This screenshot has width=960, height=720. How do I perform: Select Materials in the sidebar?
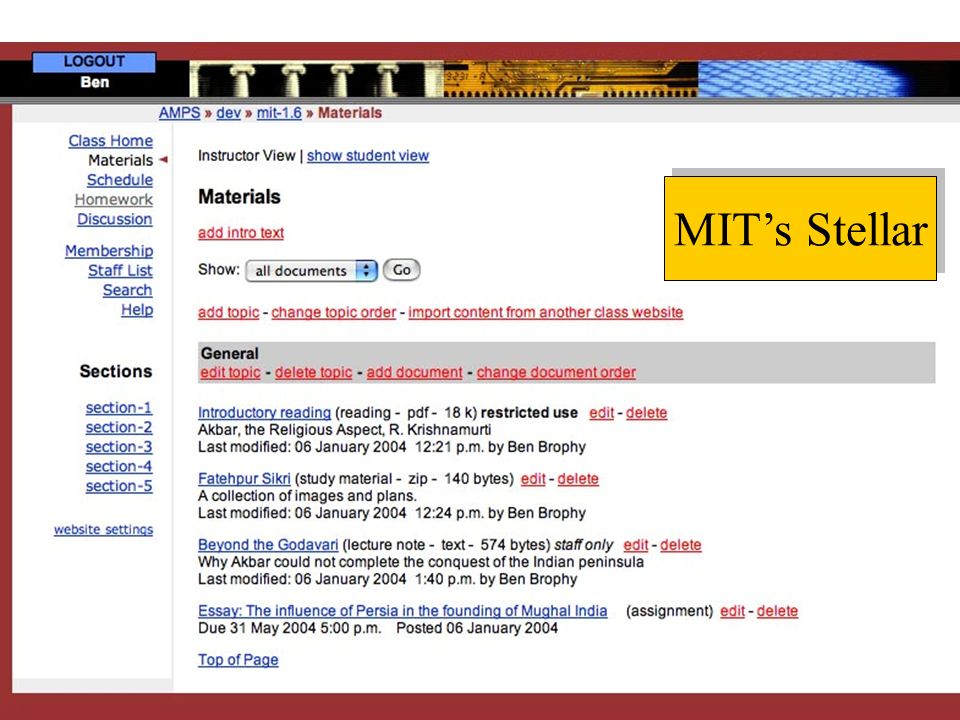tap(121, 160)
